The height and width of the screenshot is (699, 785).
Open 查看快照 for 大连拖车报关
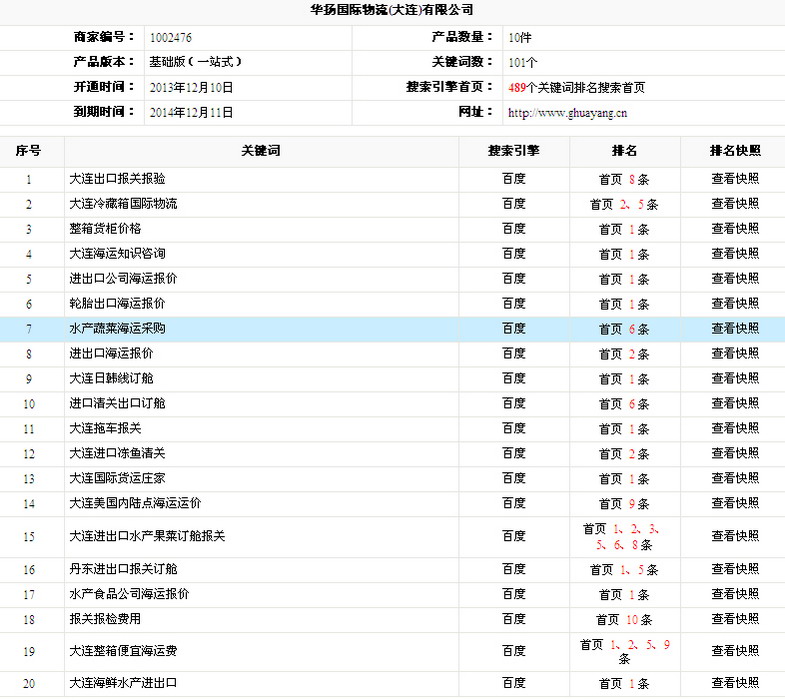734,429
